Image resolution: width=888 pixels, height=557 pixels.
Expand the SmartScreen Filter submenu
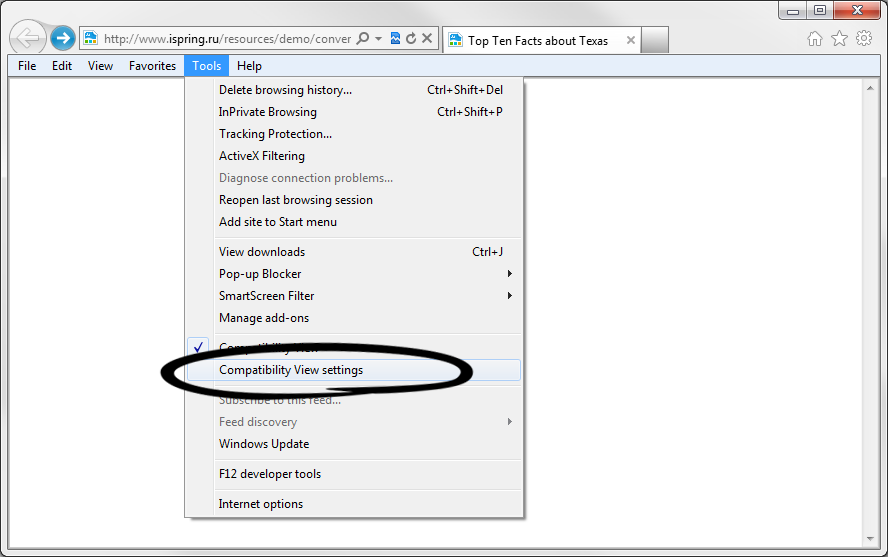(x=354, y=296)
